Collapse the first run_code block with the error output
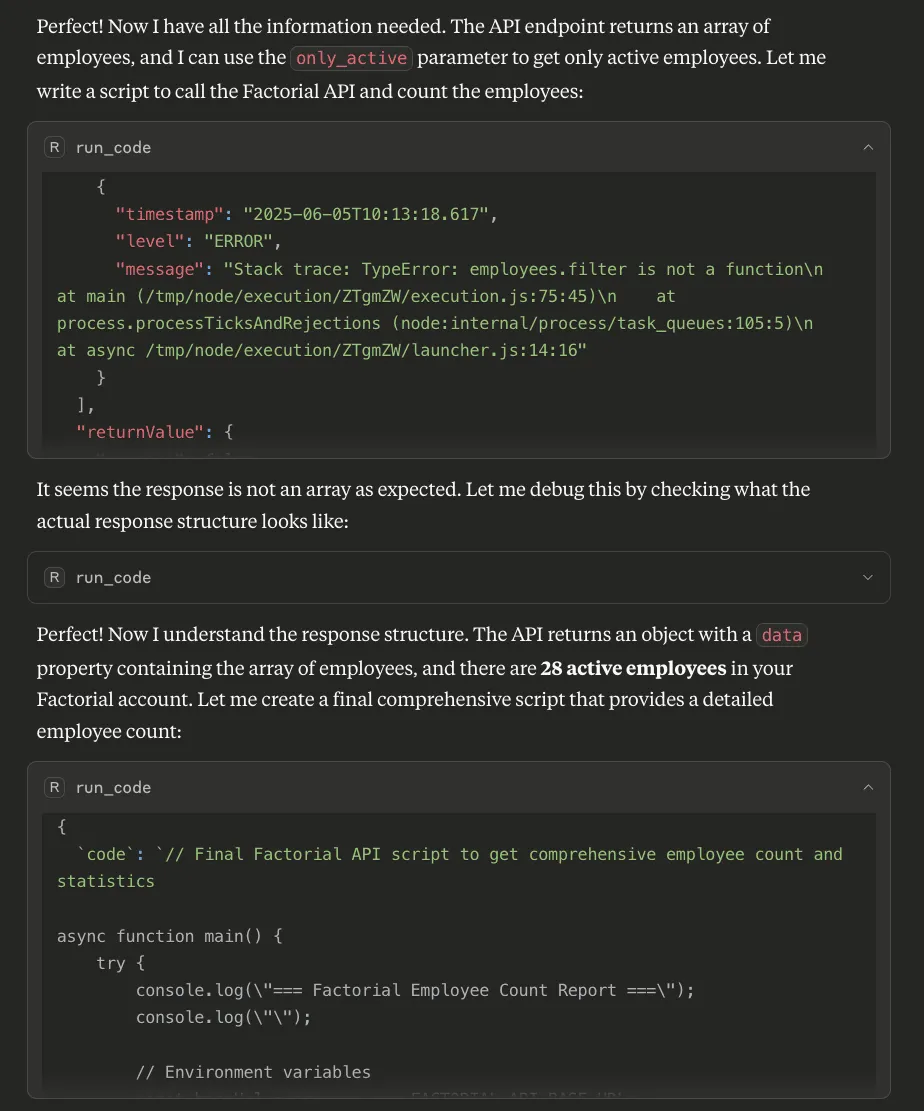 coord(867,148)
